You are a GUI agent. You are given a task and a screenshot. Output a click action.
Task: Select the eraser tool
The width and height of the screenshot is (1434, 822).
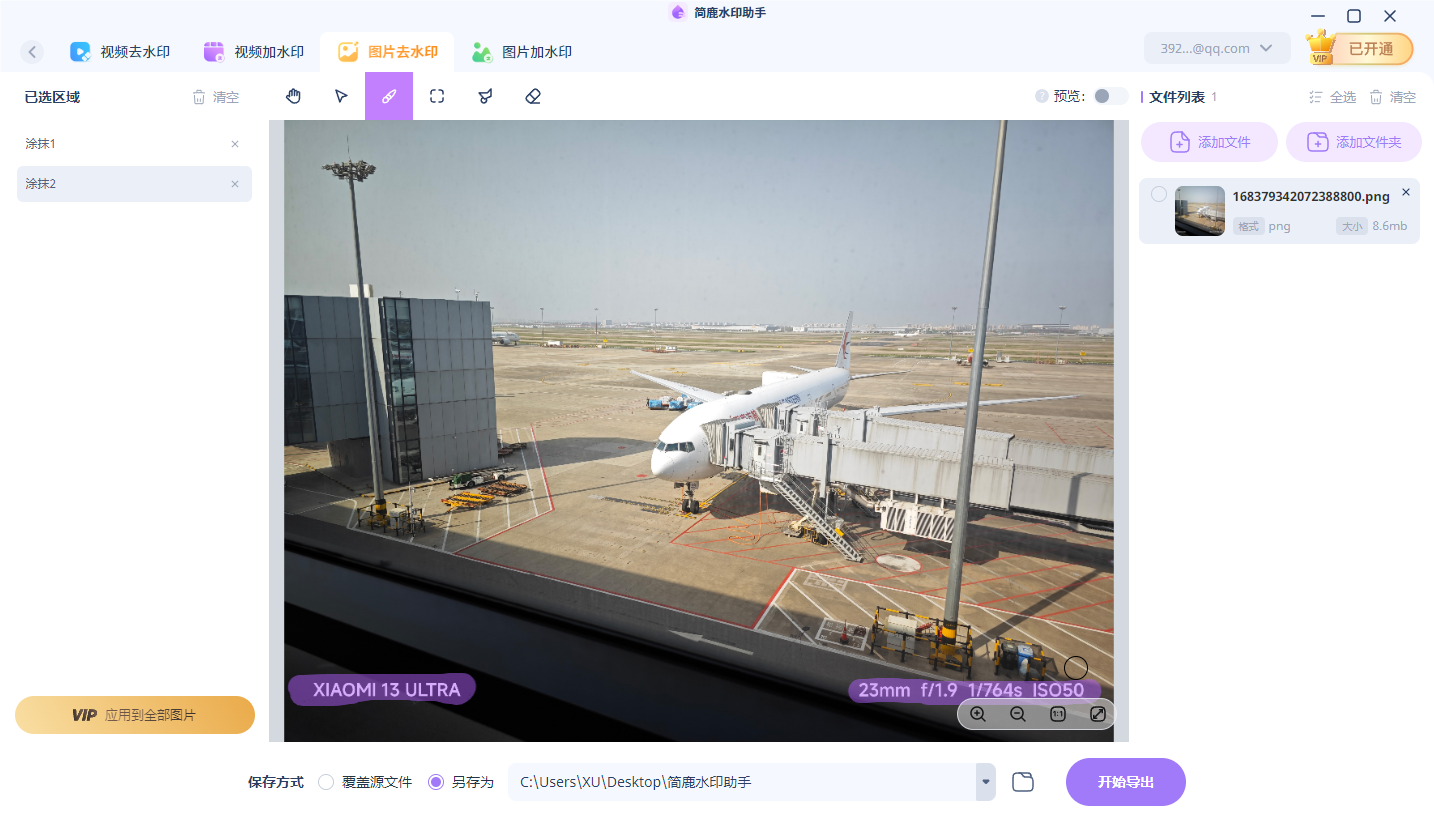coord(533,96)
